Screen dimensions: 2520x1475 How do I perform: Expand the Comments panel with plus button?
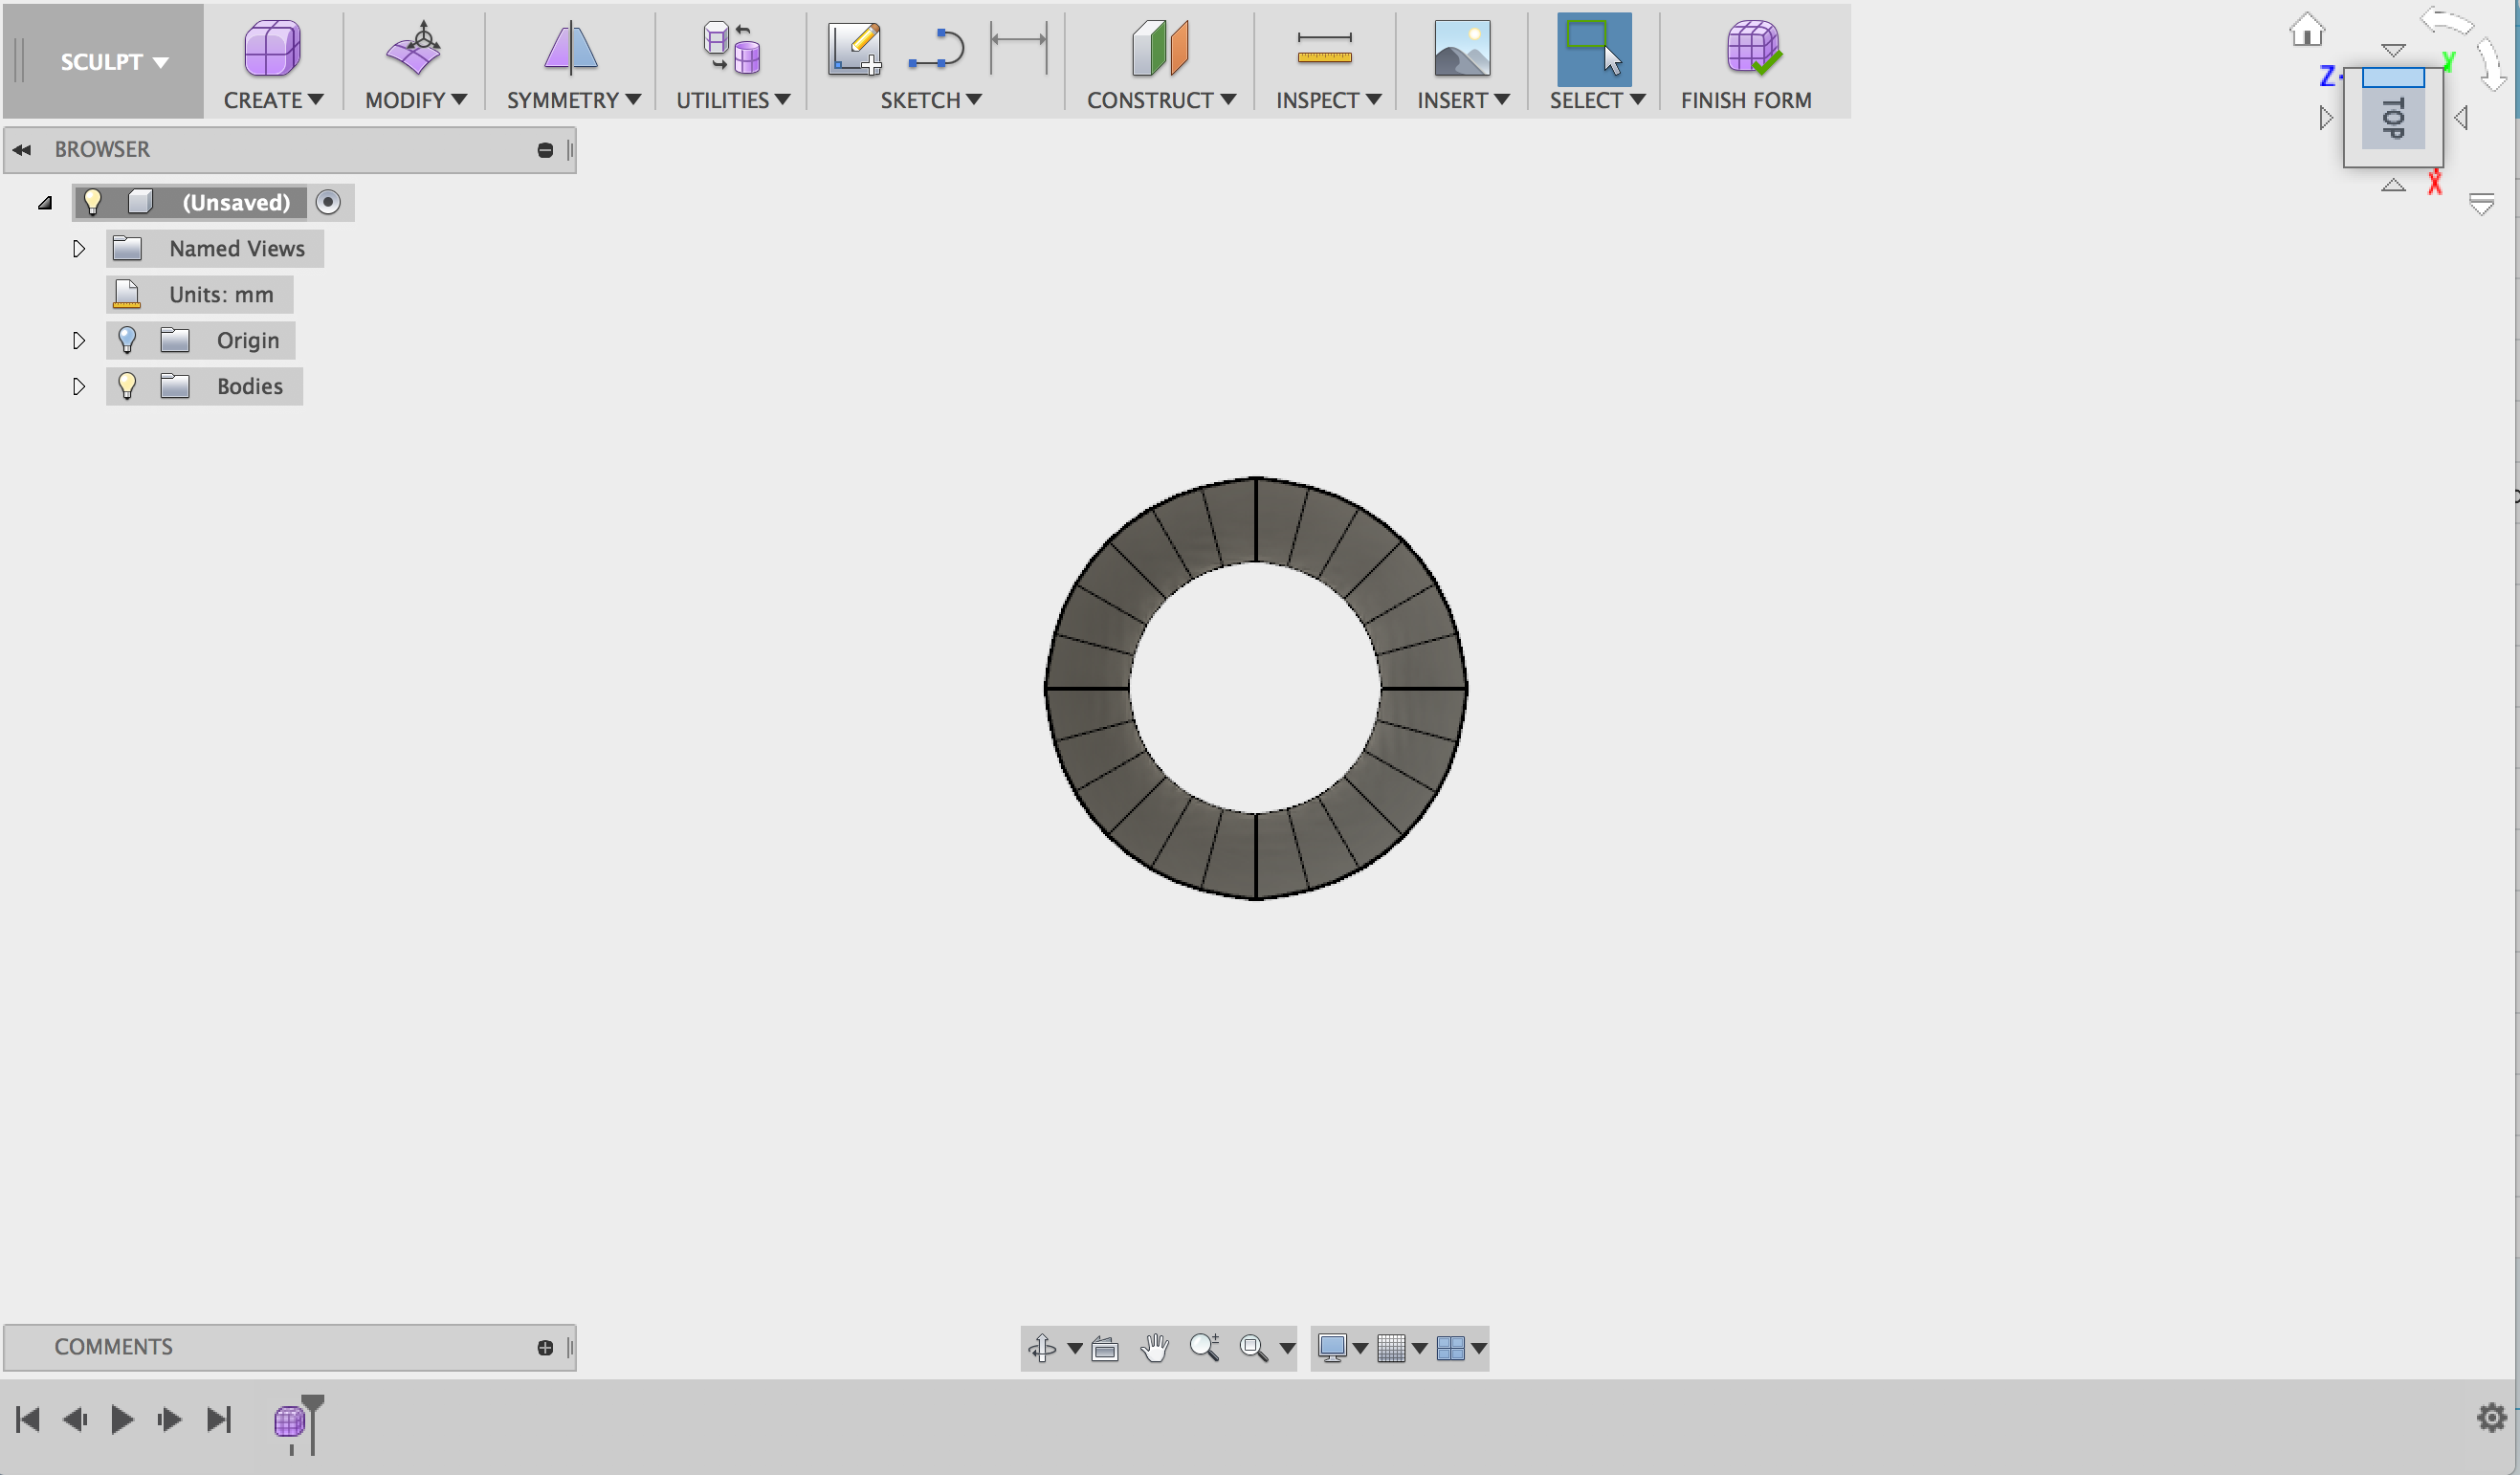[545, 1348]
